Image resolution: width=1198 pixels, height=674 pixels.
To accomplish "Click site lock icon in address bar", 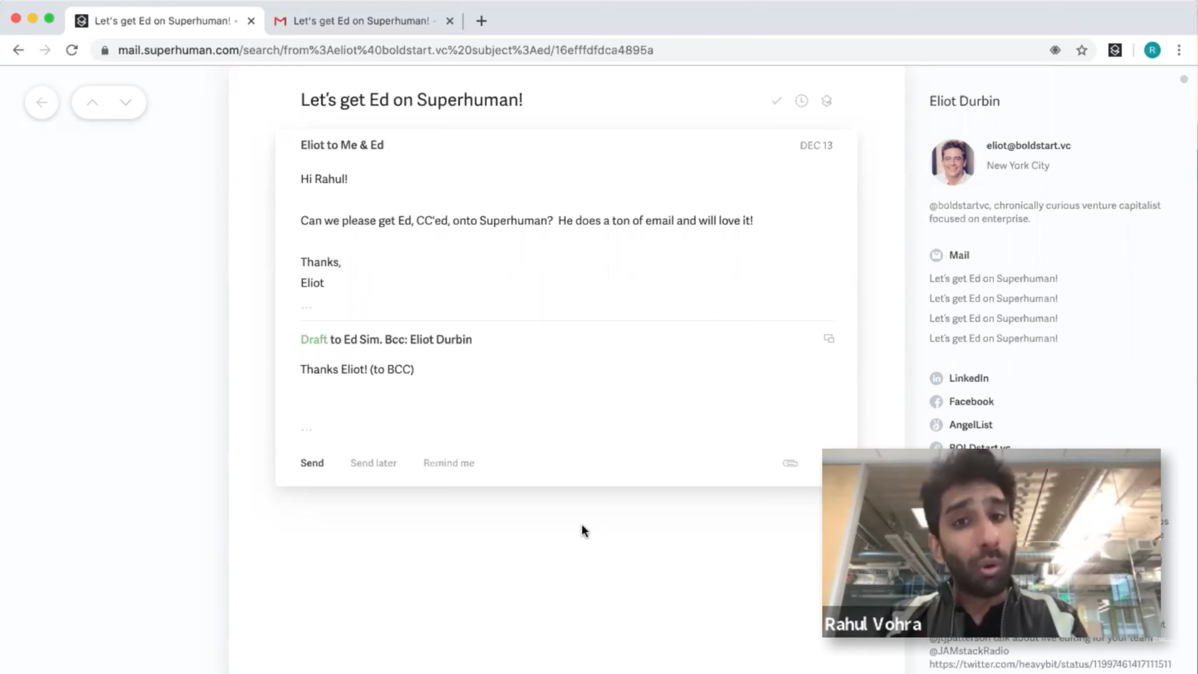I will pyautogui.click(x=105, y=50).
